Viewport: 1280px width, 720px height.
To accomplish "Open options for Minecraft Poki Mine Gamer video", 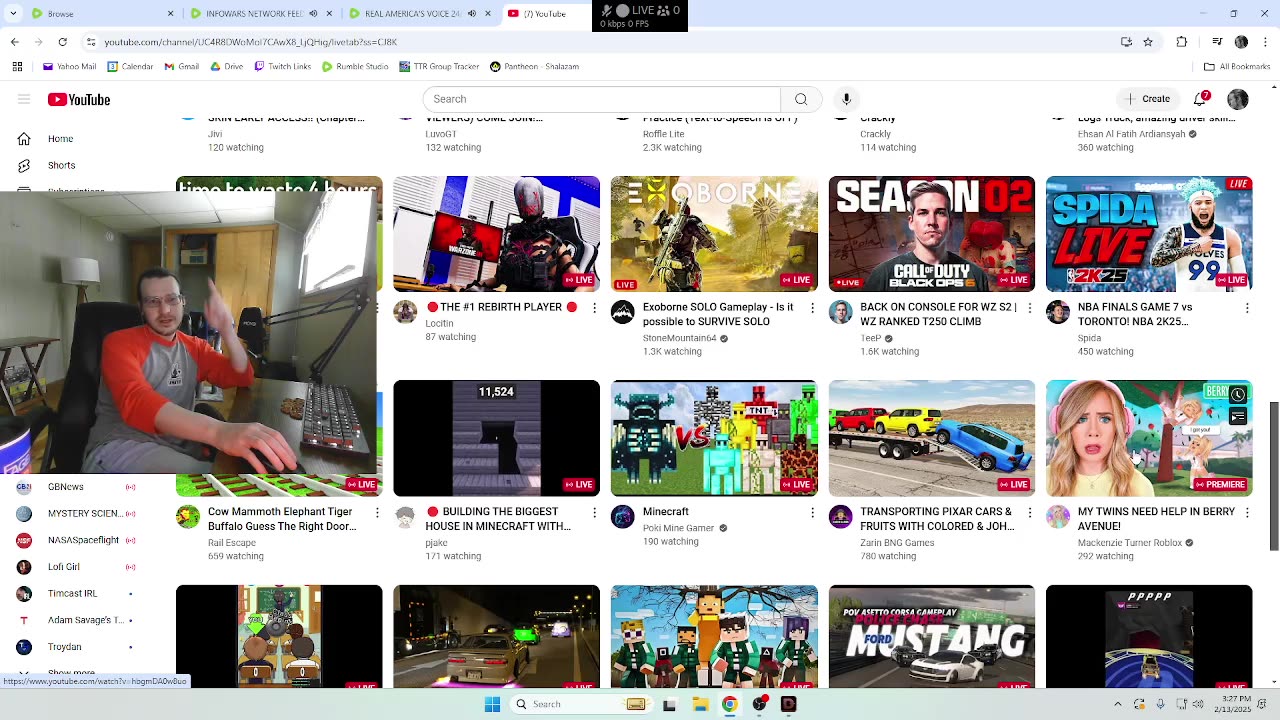I will pos(812,512).
